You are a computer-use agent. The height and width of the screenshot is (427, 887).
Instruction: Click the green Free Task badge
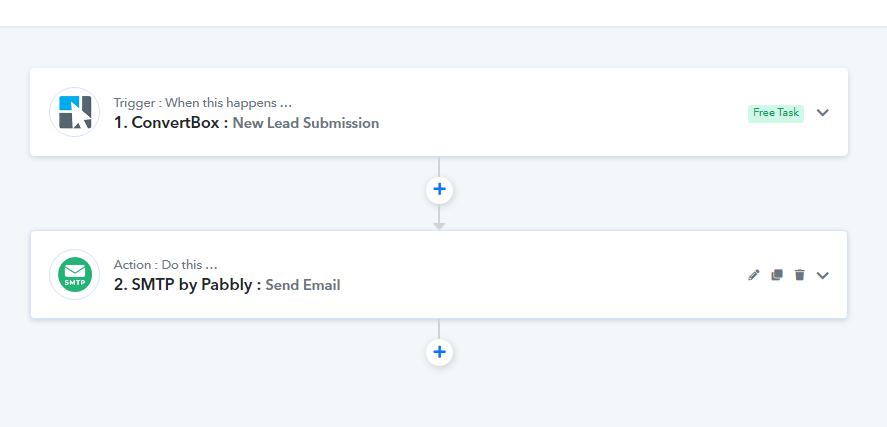tap(776, 113)
